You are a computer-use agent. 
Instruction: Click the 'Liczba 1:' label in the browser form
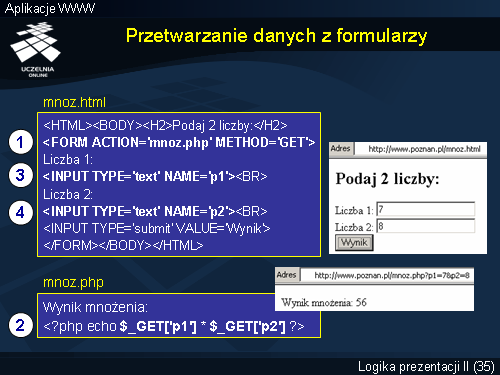point(354,210)
